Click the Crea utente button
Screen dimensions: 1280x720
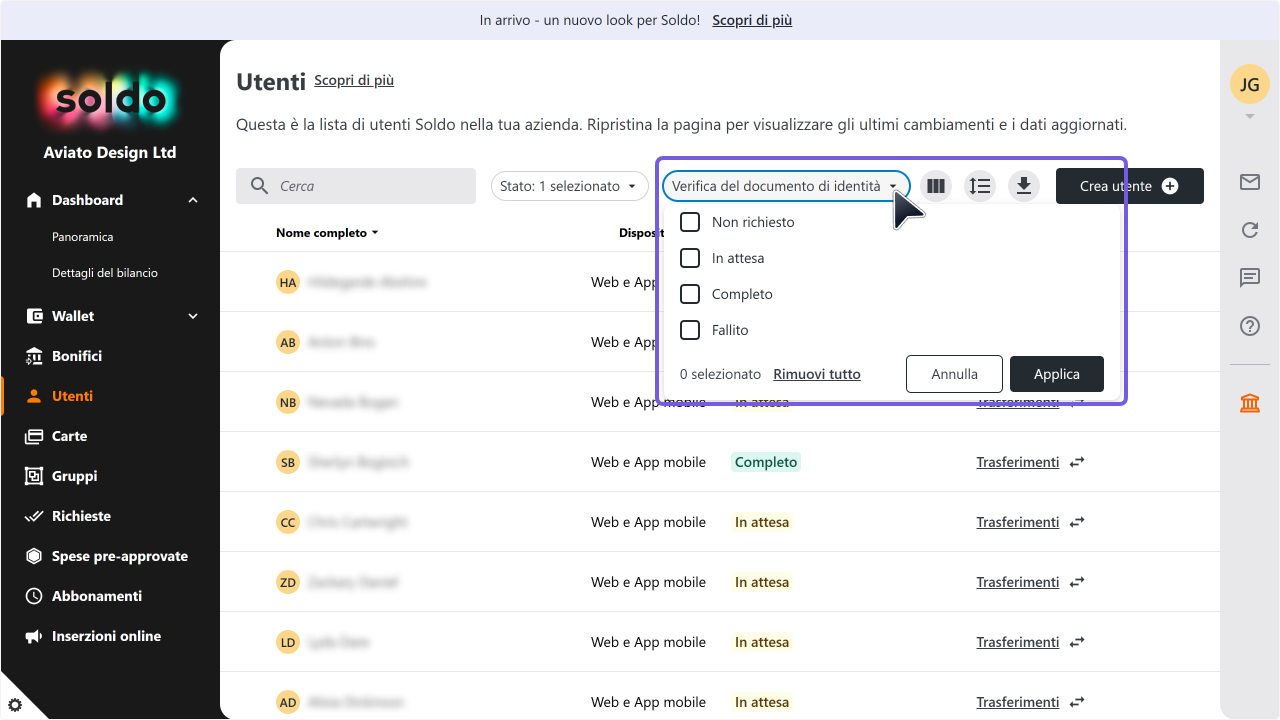tap(1130, 186)
